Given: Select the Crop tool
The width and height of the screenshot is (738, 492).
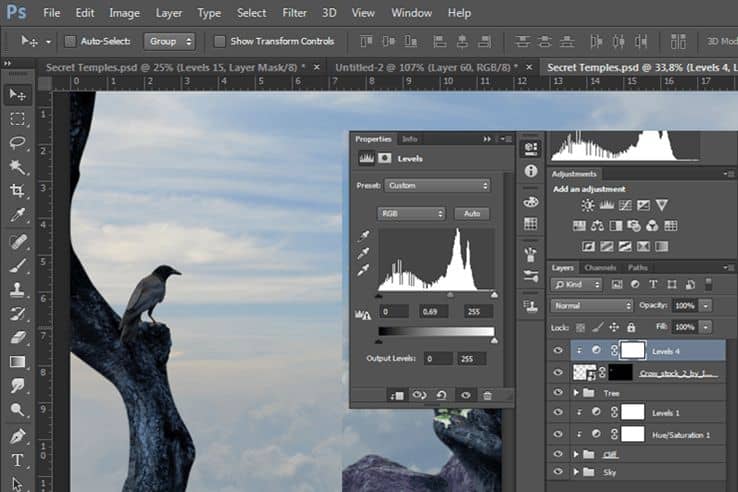Looking at the screenshot, I should coord(18,191).
